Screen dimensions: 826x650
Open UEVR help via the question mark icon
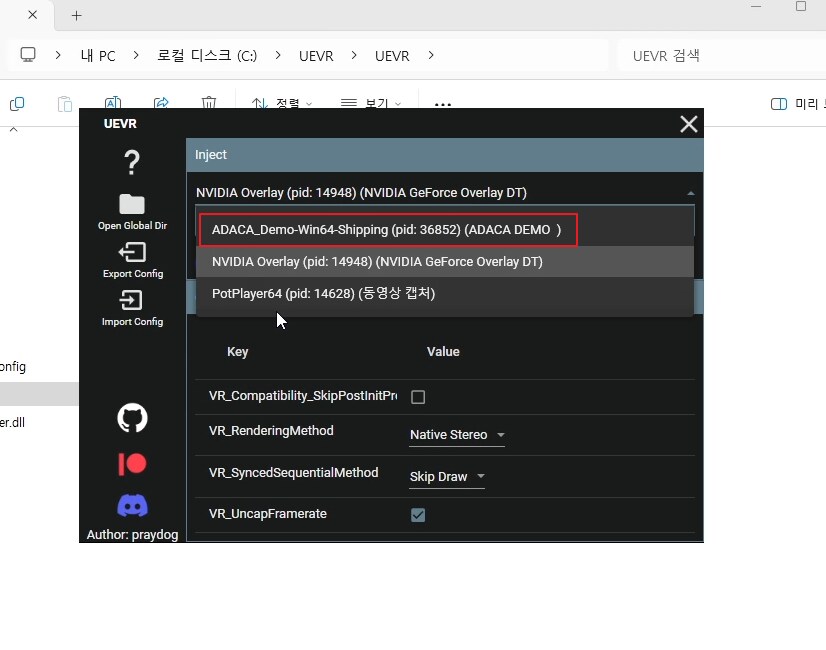coord(131,162)
